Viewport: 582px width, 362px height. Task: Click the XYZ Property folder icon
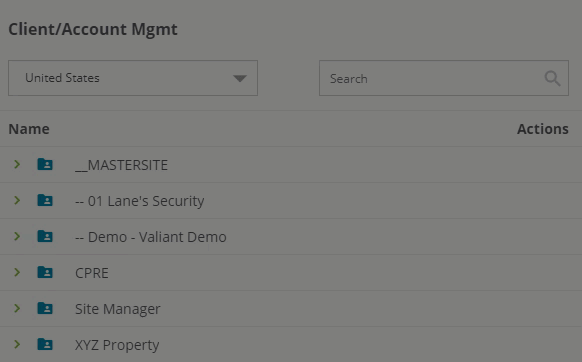[45, 345]
